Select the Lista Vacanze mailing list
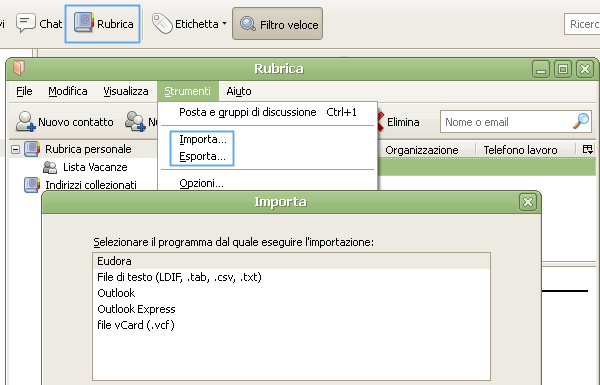Screen dimensions: 600x385 [x=95, y=167]
